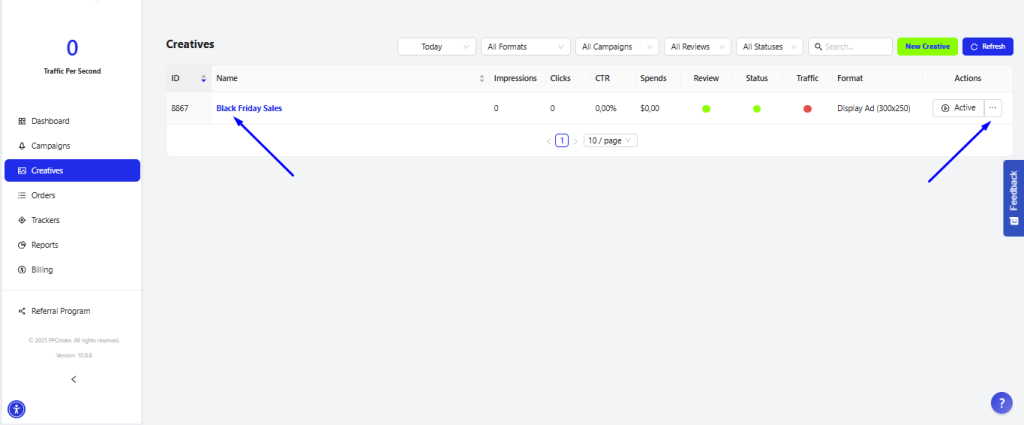The image size is (1024, 425).
Task: Click into the Search input field
Action: point(855,46)
